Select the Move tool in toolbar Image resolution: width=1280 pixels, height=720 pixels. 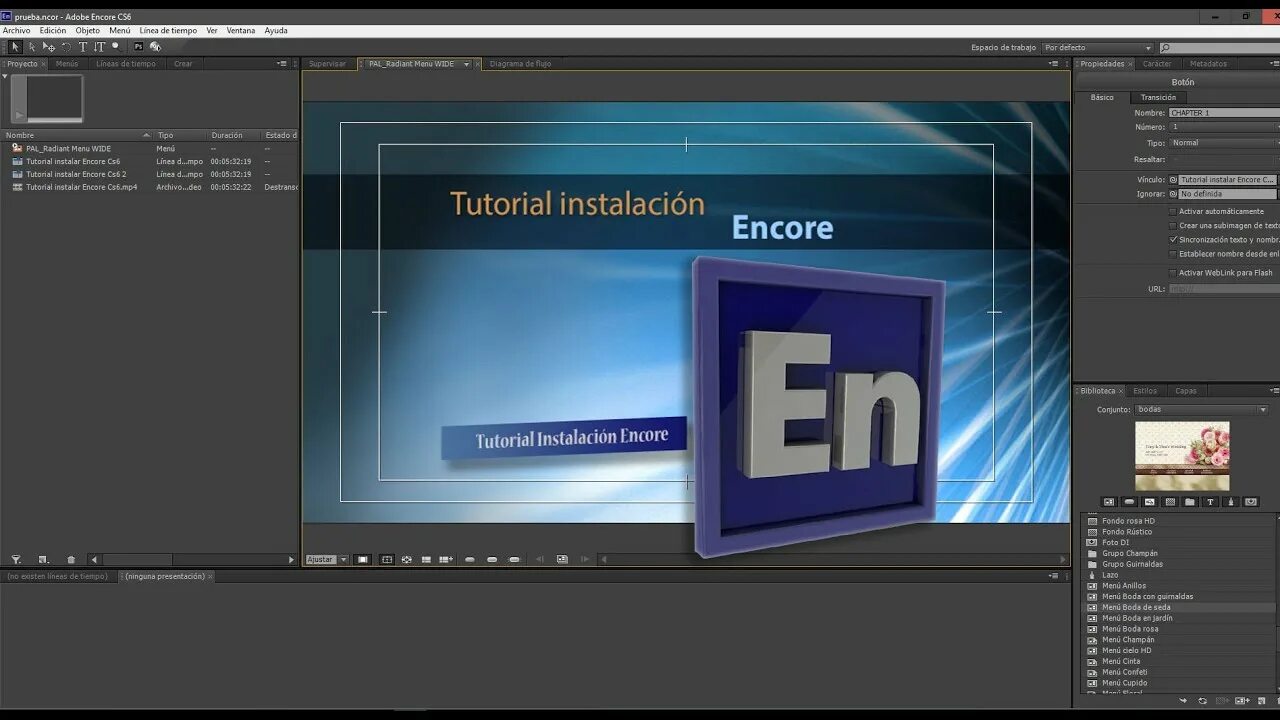(x=48, y=47)
